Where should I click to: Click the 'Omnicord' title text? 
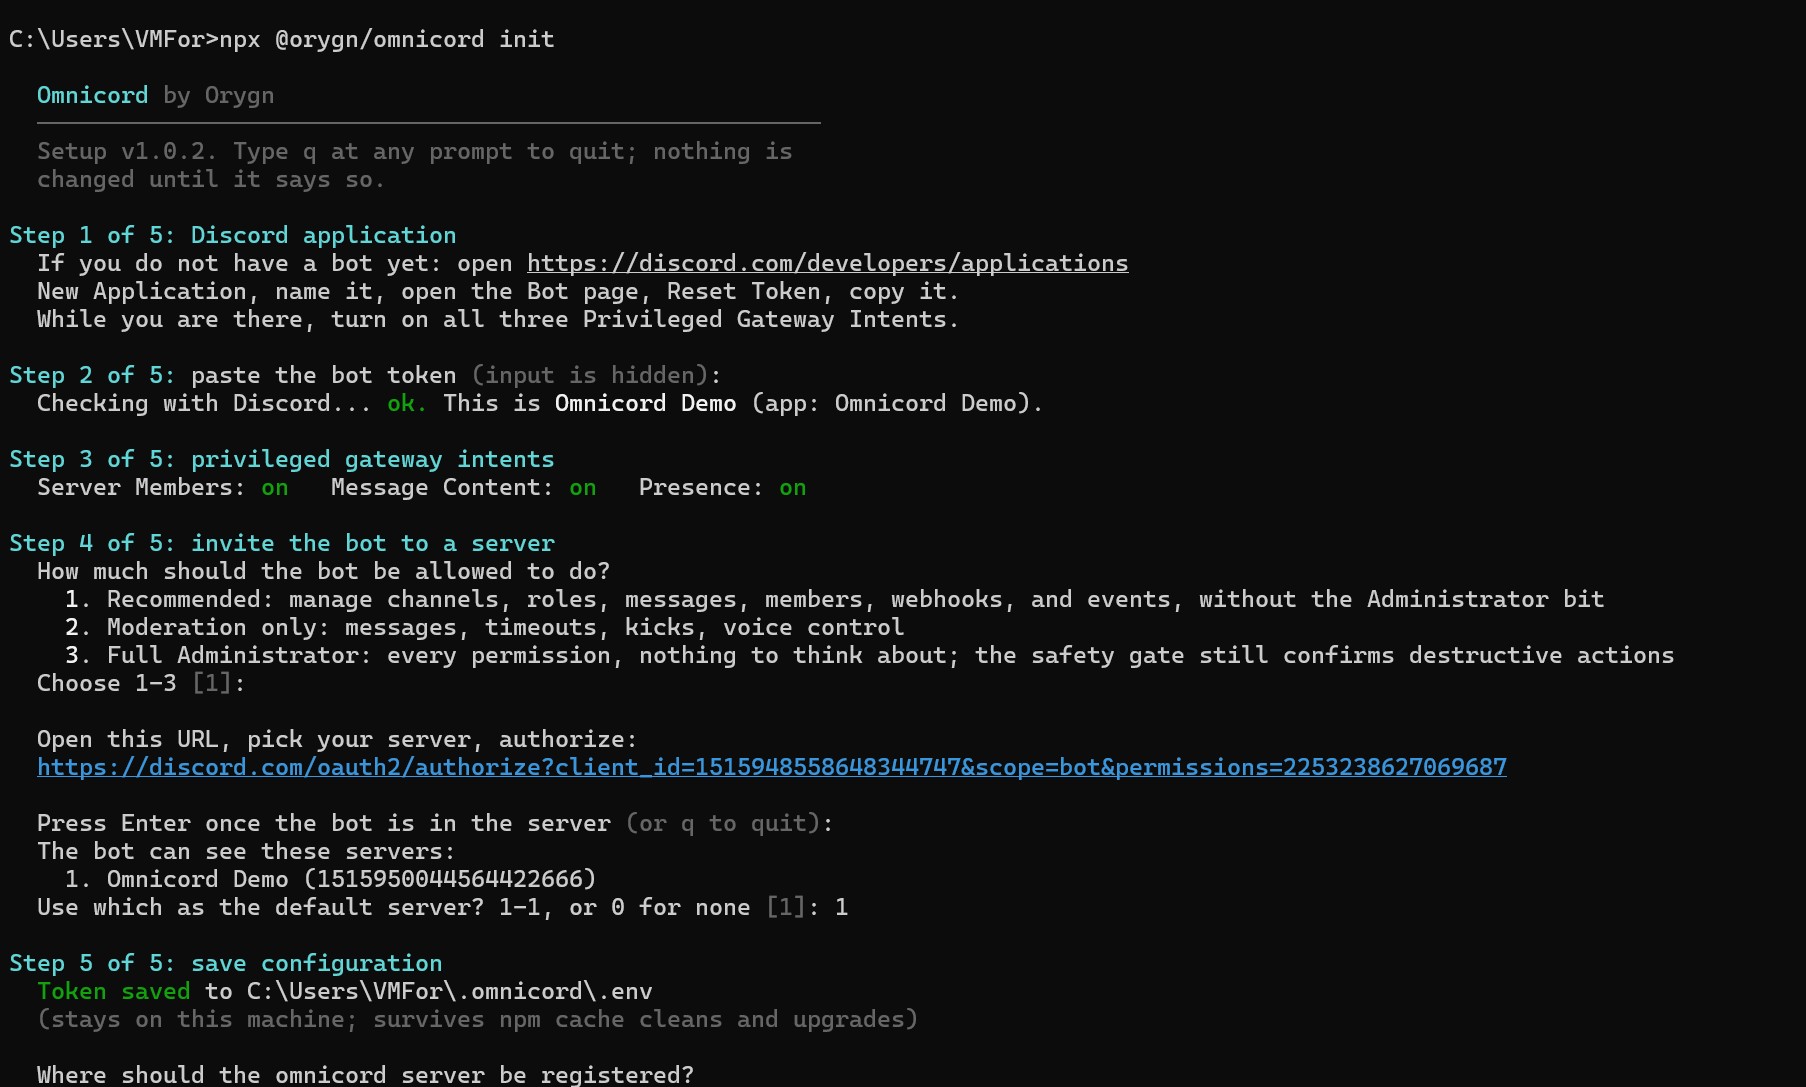click(x=92, y=95)
